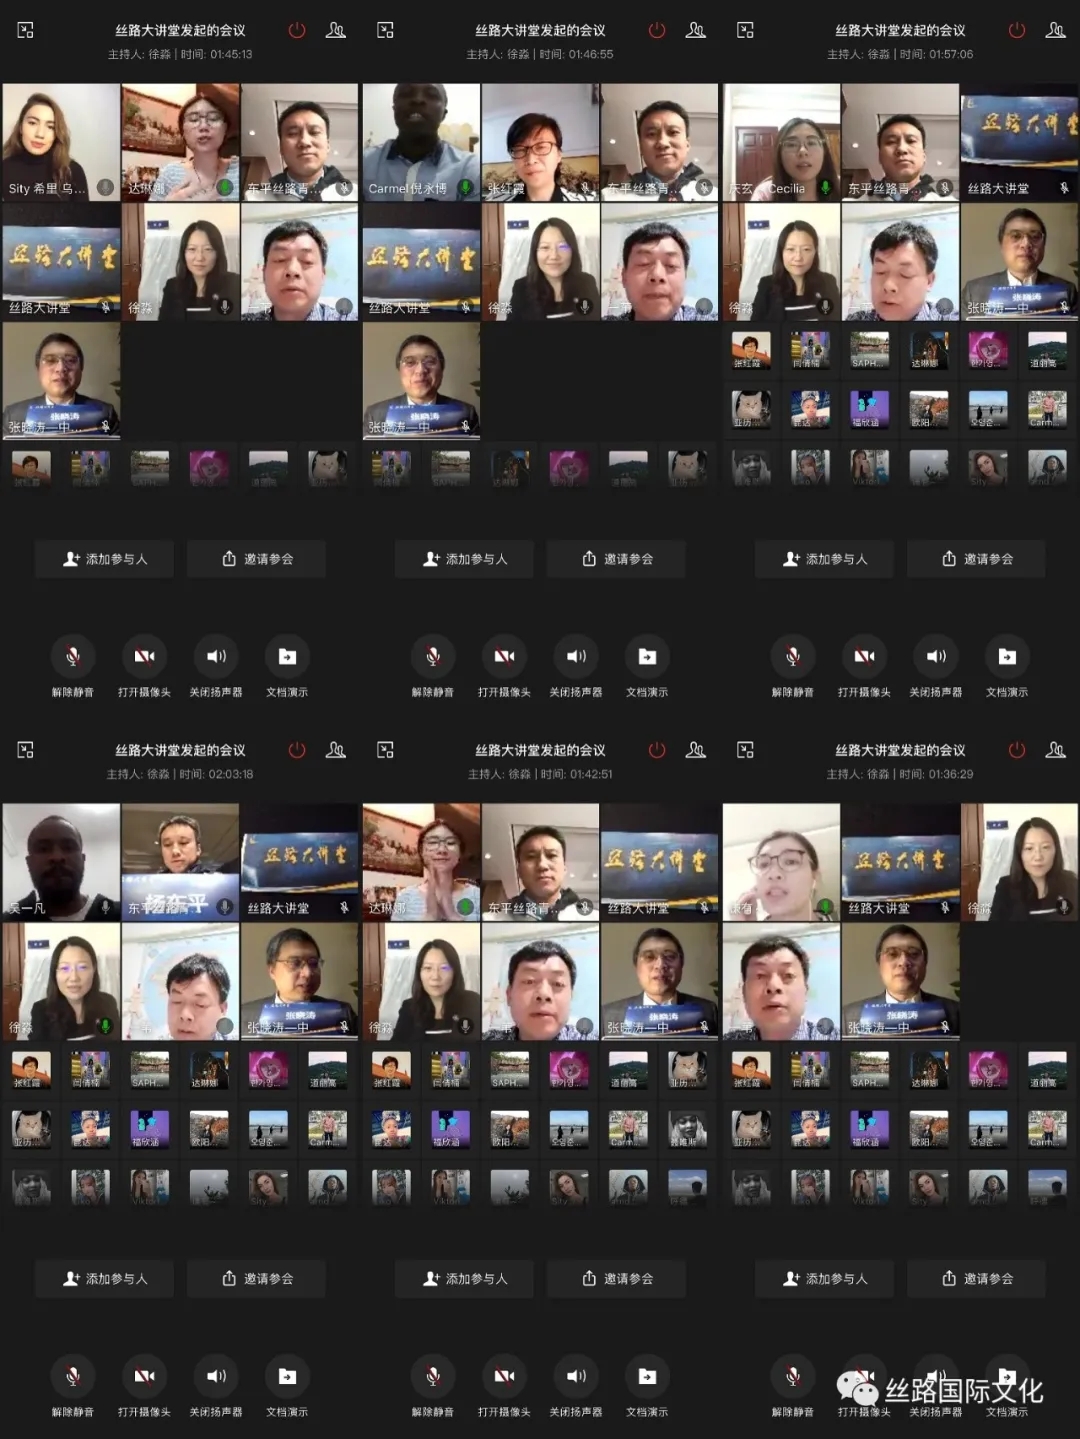
Task: Show participants icon in the 02:03:18 meeting
Action: click(x=336, y=750)
